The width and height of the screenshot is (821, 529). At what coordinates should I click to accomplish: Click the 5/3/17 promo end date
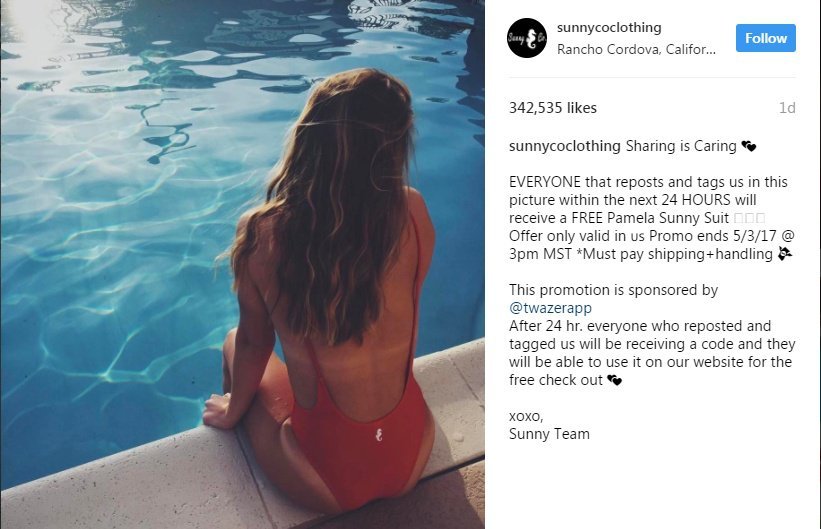(x=755, y=236)
